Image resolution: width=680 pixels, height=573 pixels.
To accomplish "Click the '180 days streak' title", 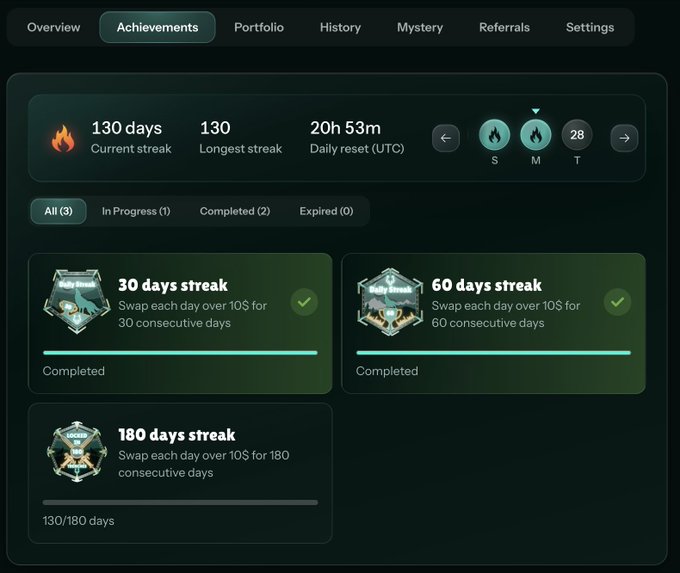I will 177,435.
